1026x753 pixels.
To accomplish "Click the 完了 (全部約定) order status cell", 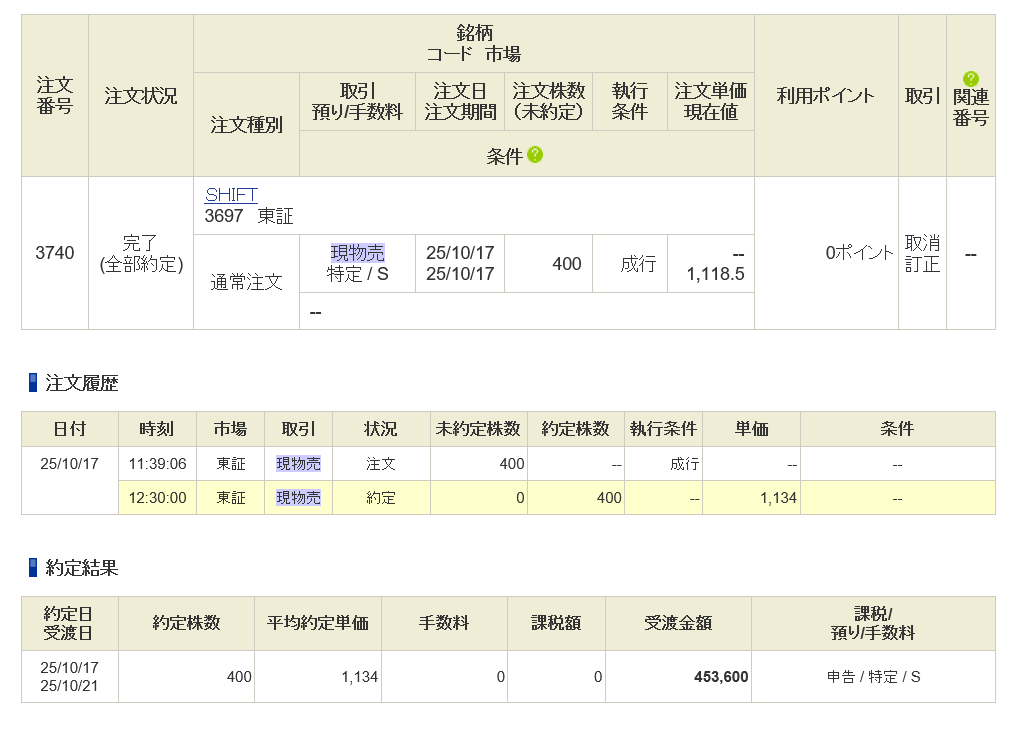I will click(x=141, y=254).
